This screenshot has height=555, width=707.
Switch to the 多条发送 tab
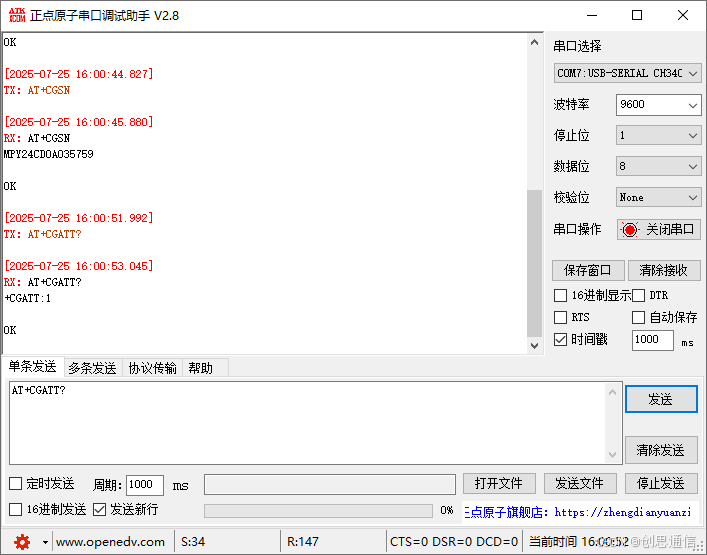tap(92, 368)
